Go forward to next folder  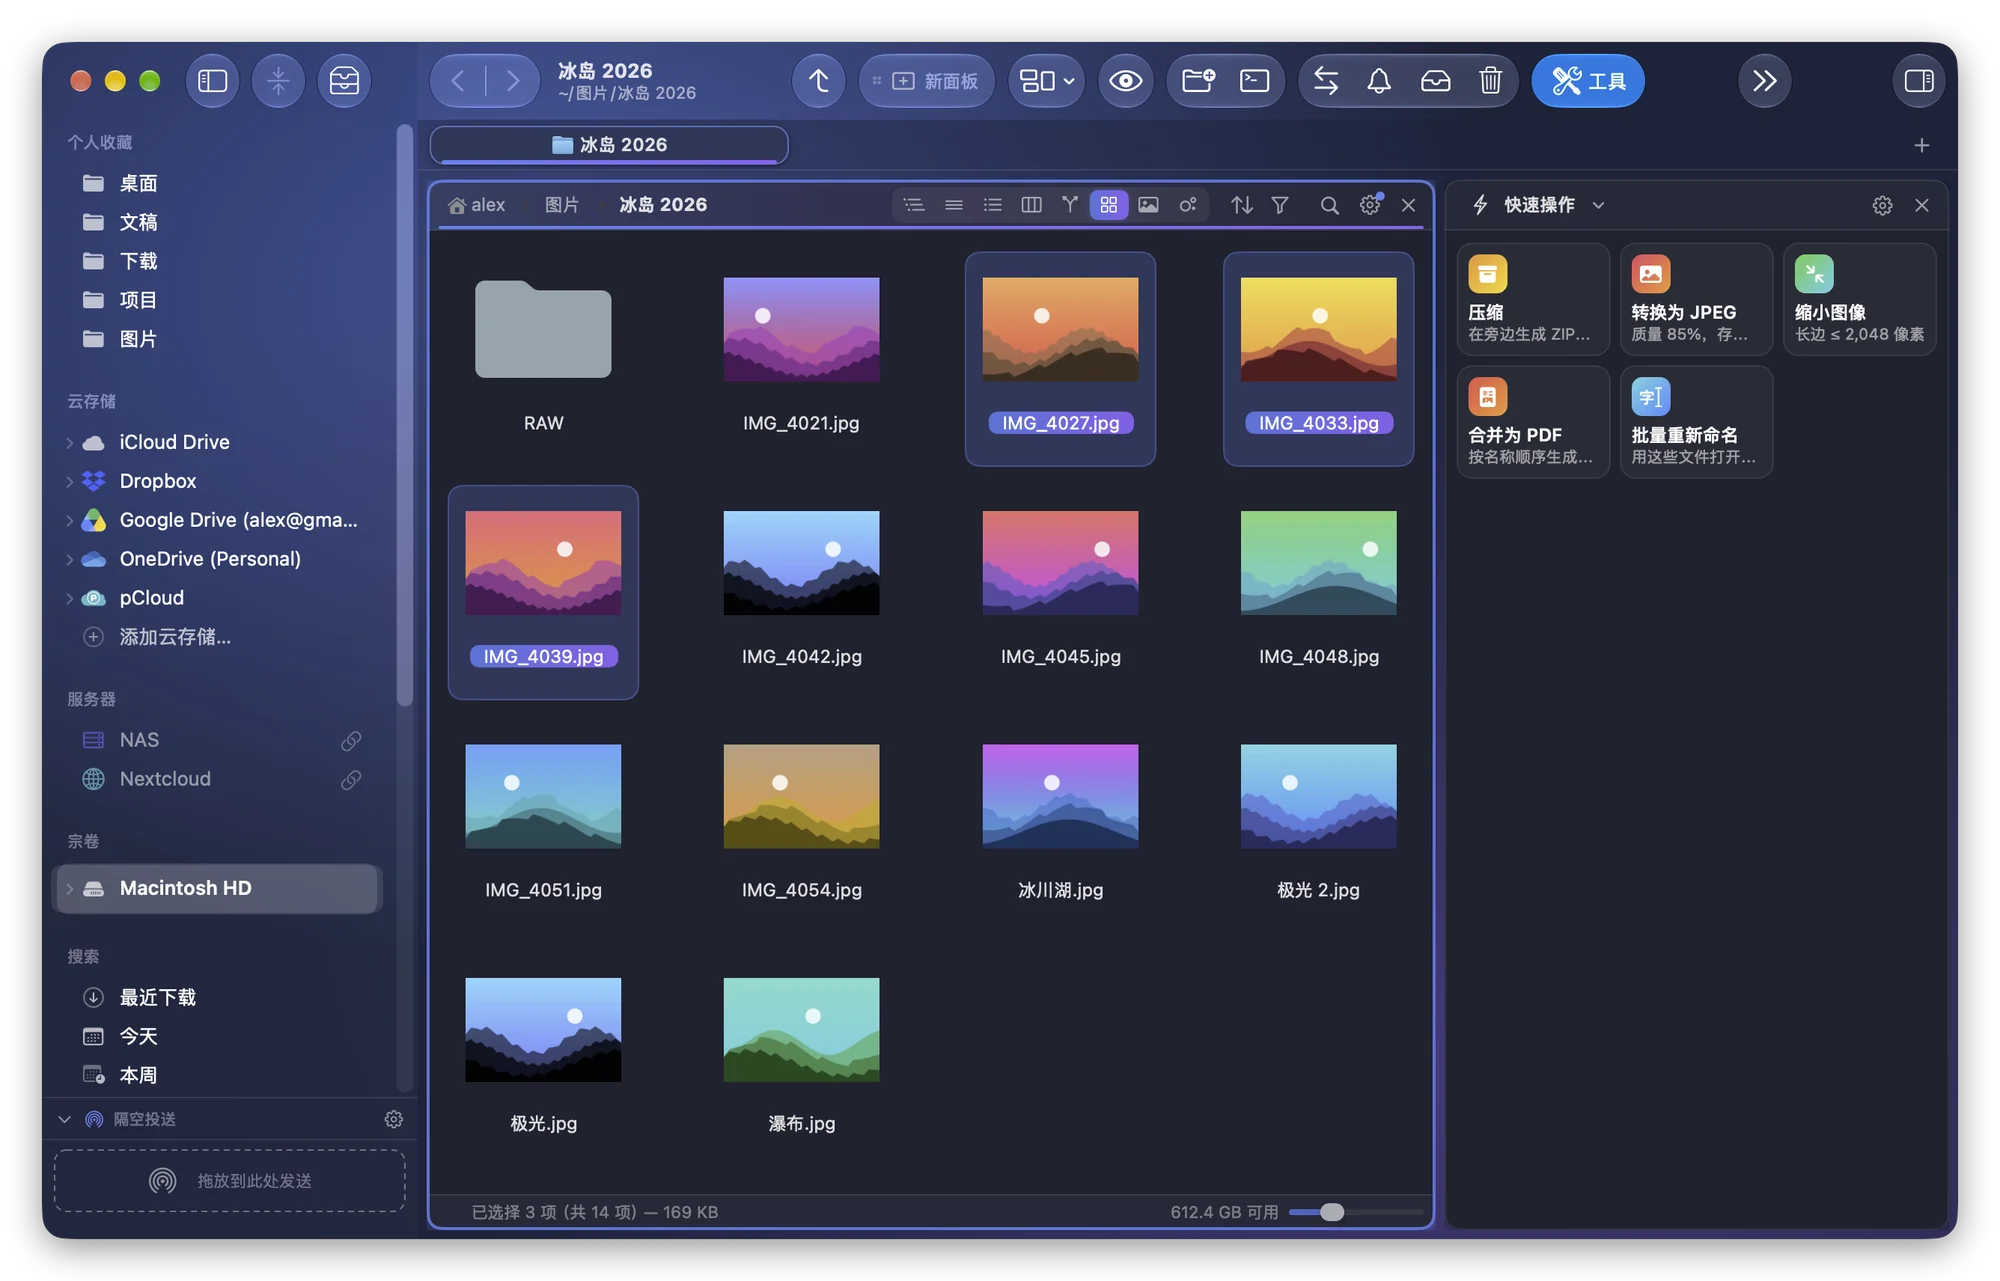512,81
